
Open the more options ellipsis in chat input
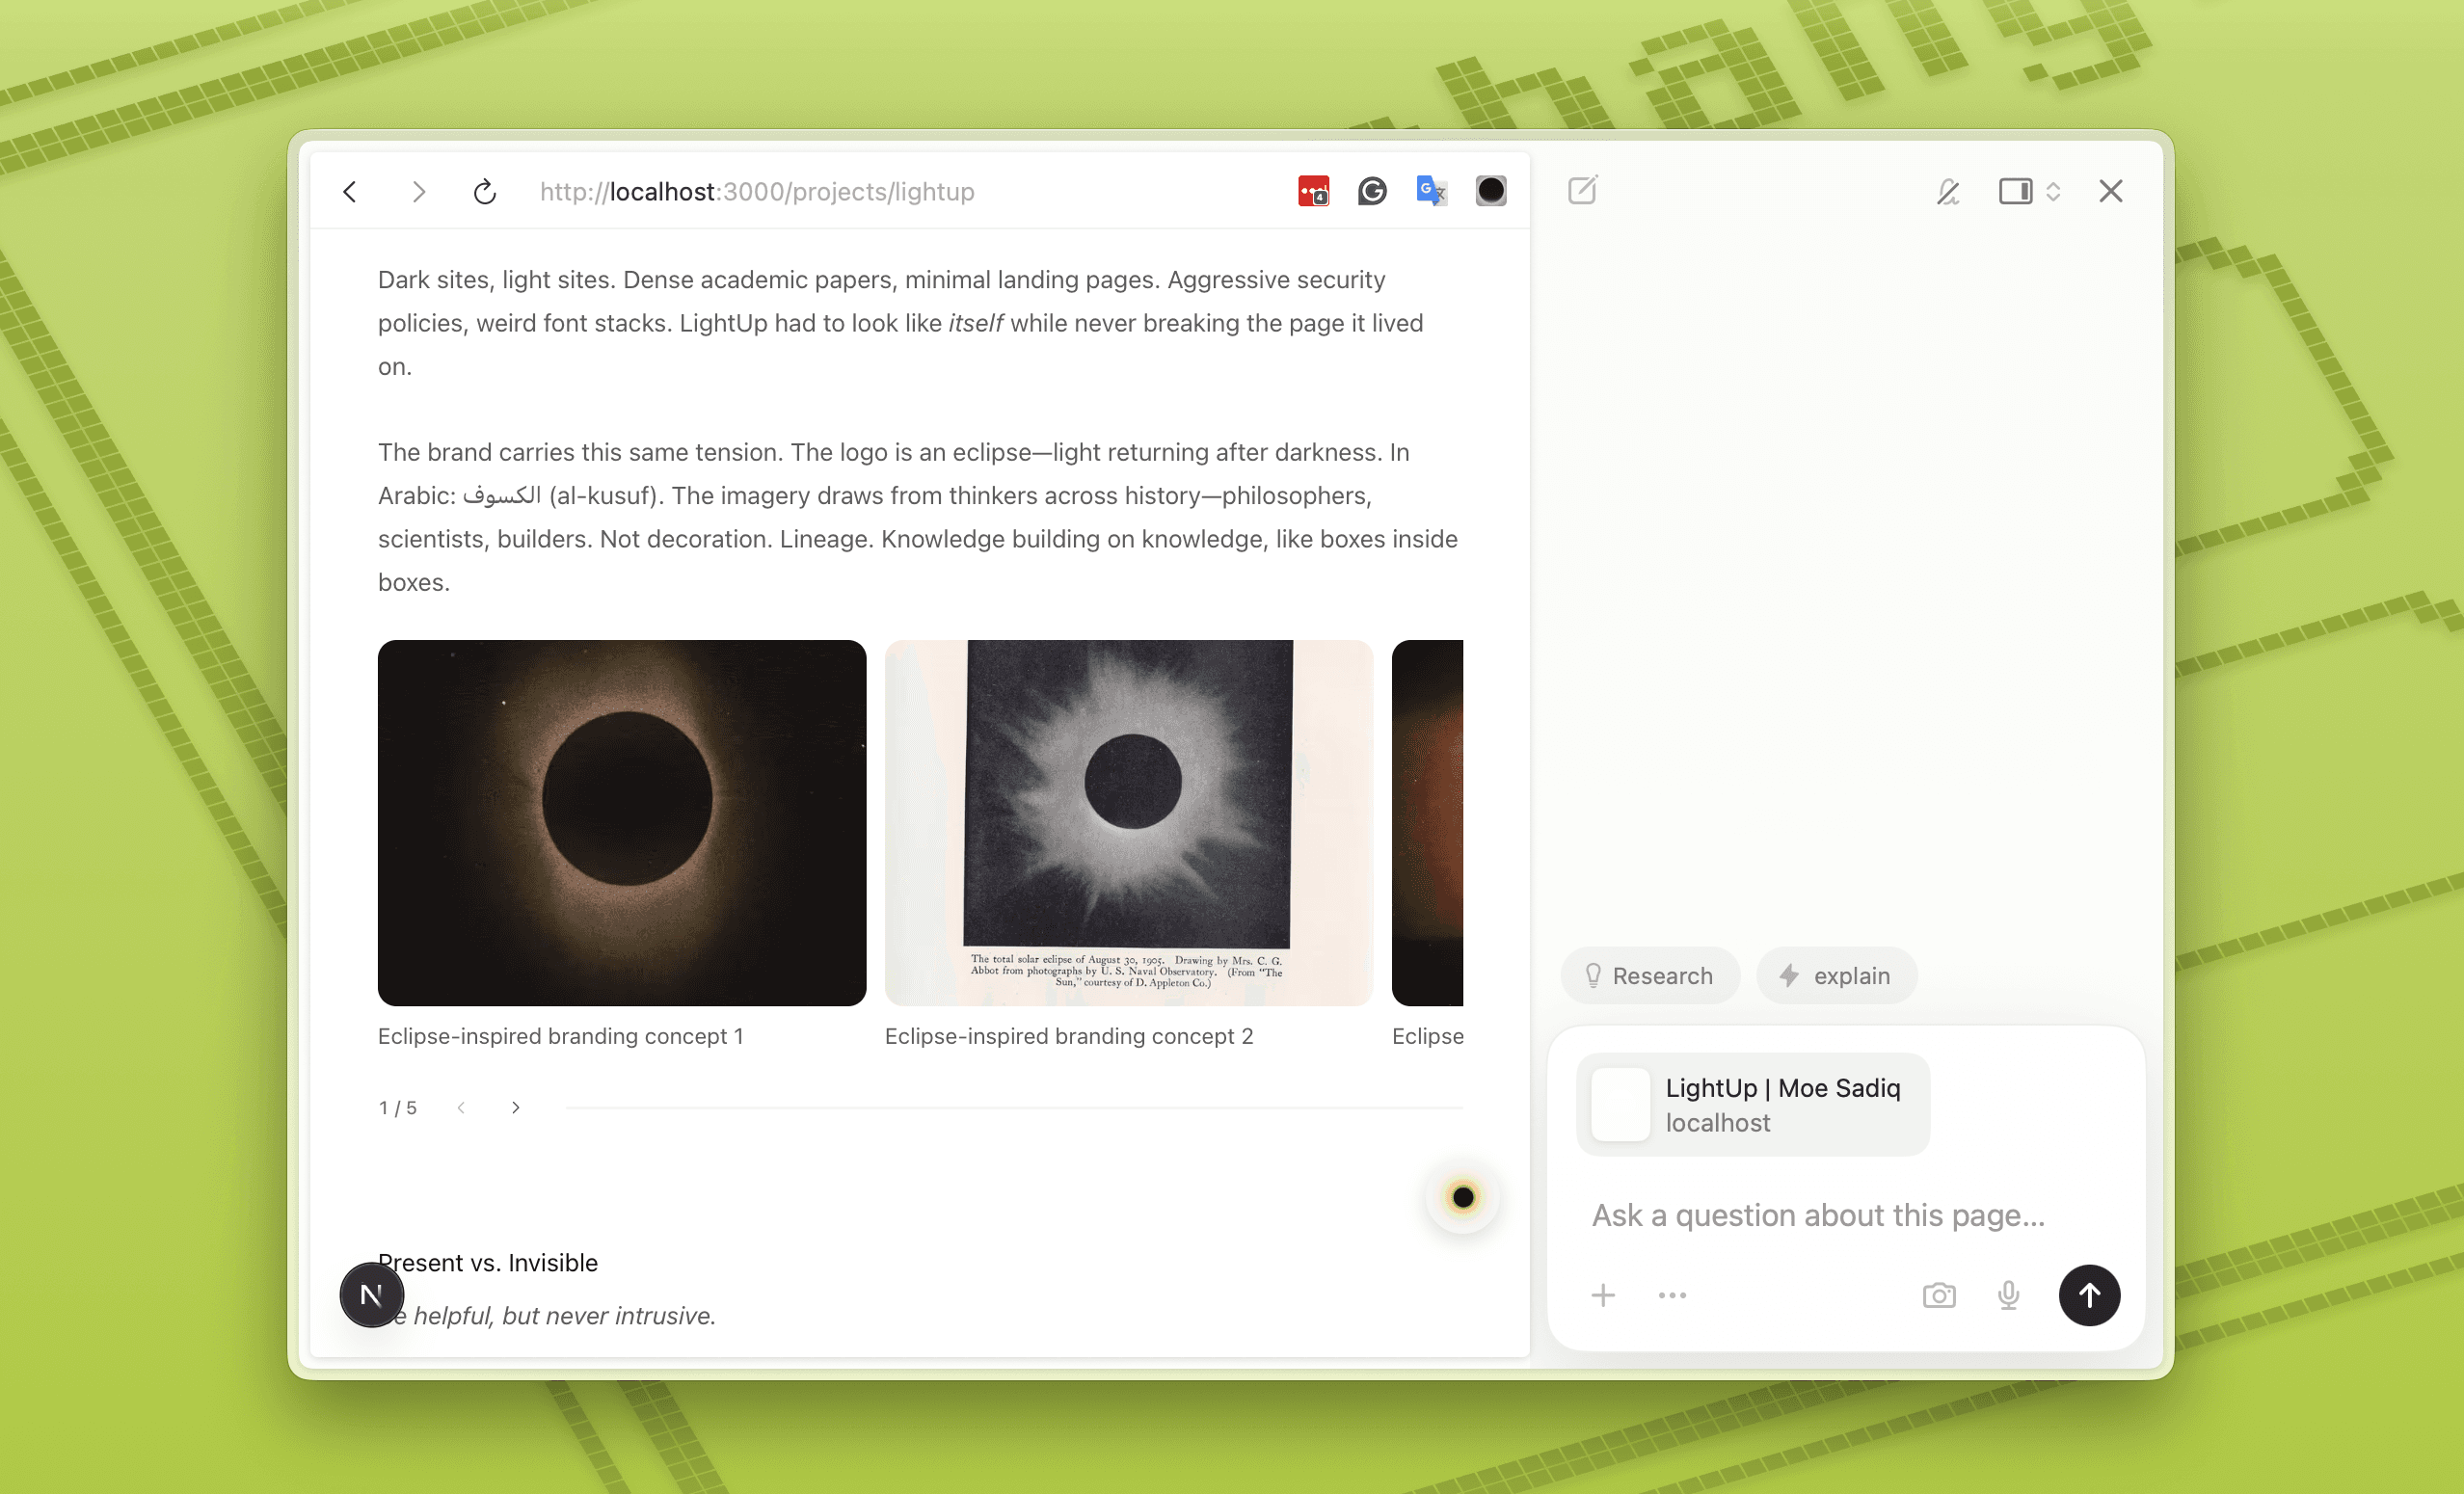click(1671, 1294)
